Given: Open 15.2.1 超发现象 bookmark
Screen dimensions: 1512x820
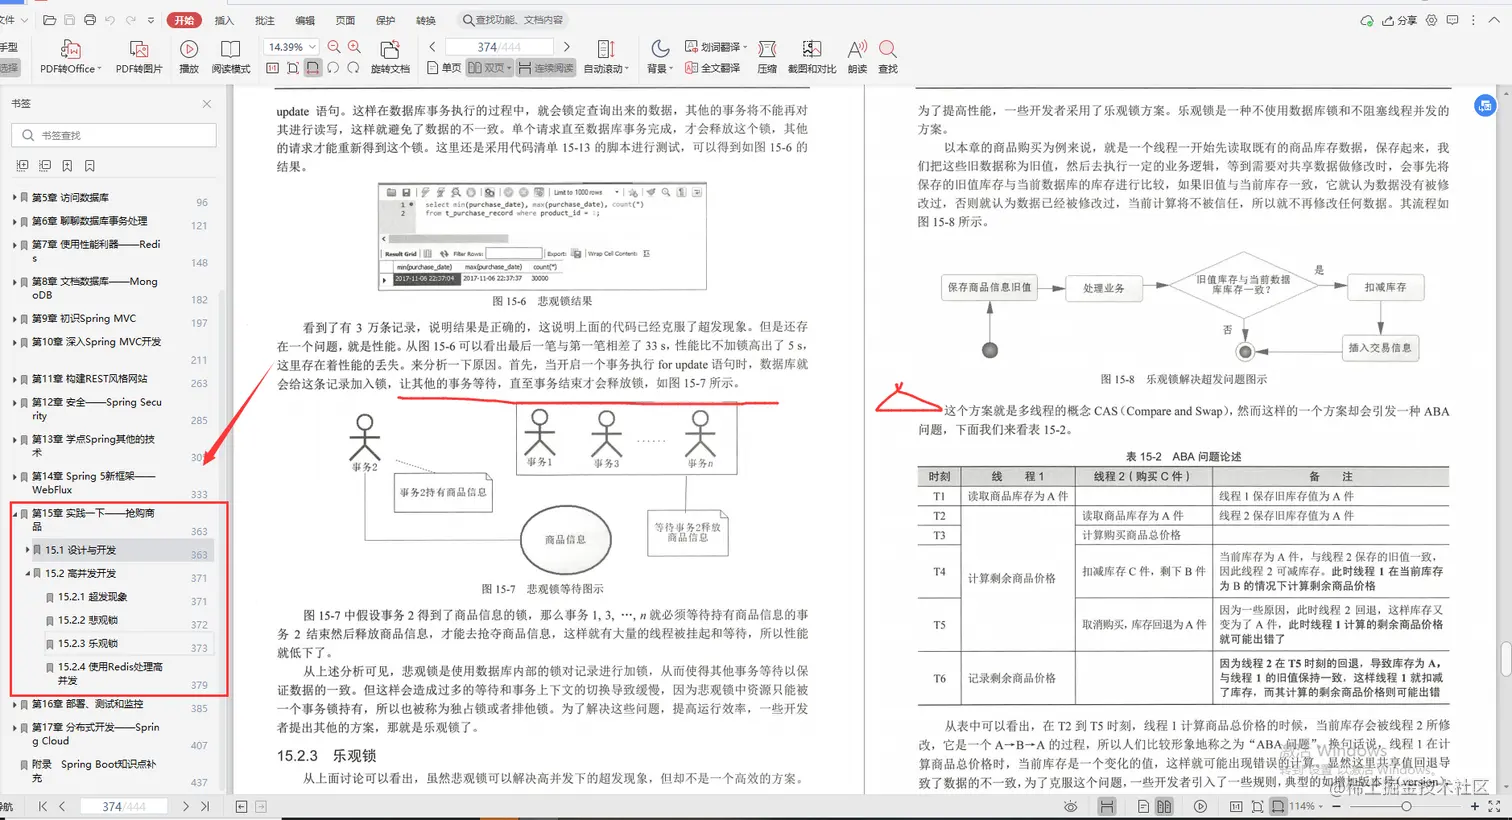Looking at the screenshot, I should (x=92, y=597).
